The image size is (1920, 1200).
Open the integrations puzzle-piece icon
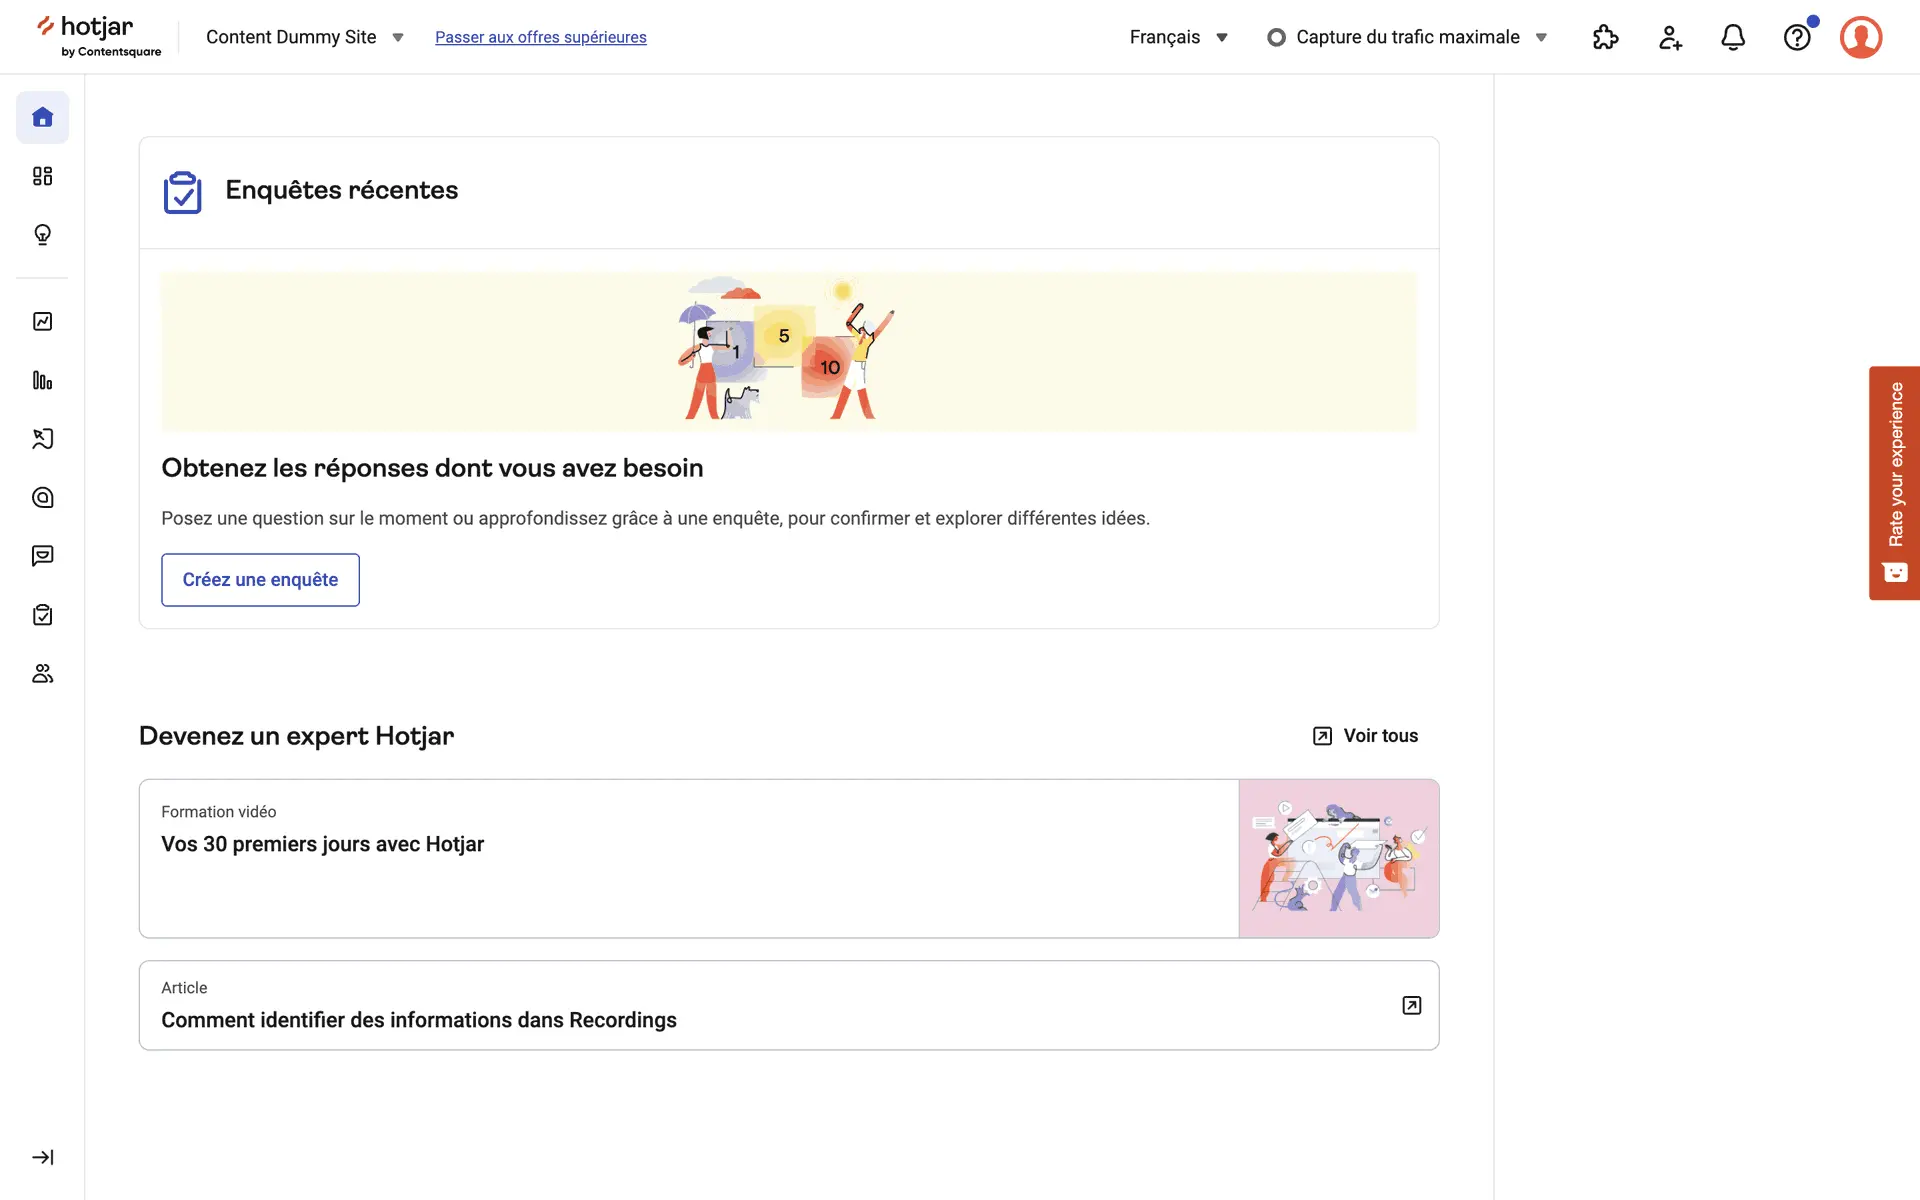coord(1605,37)
